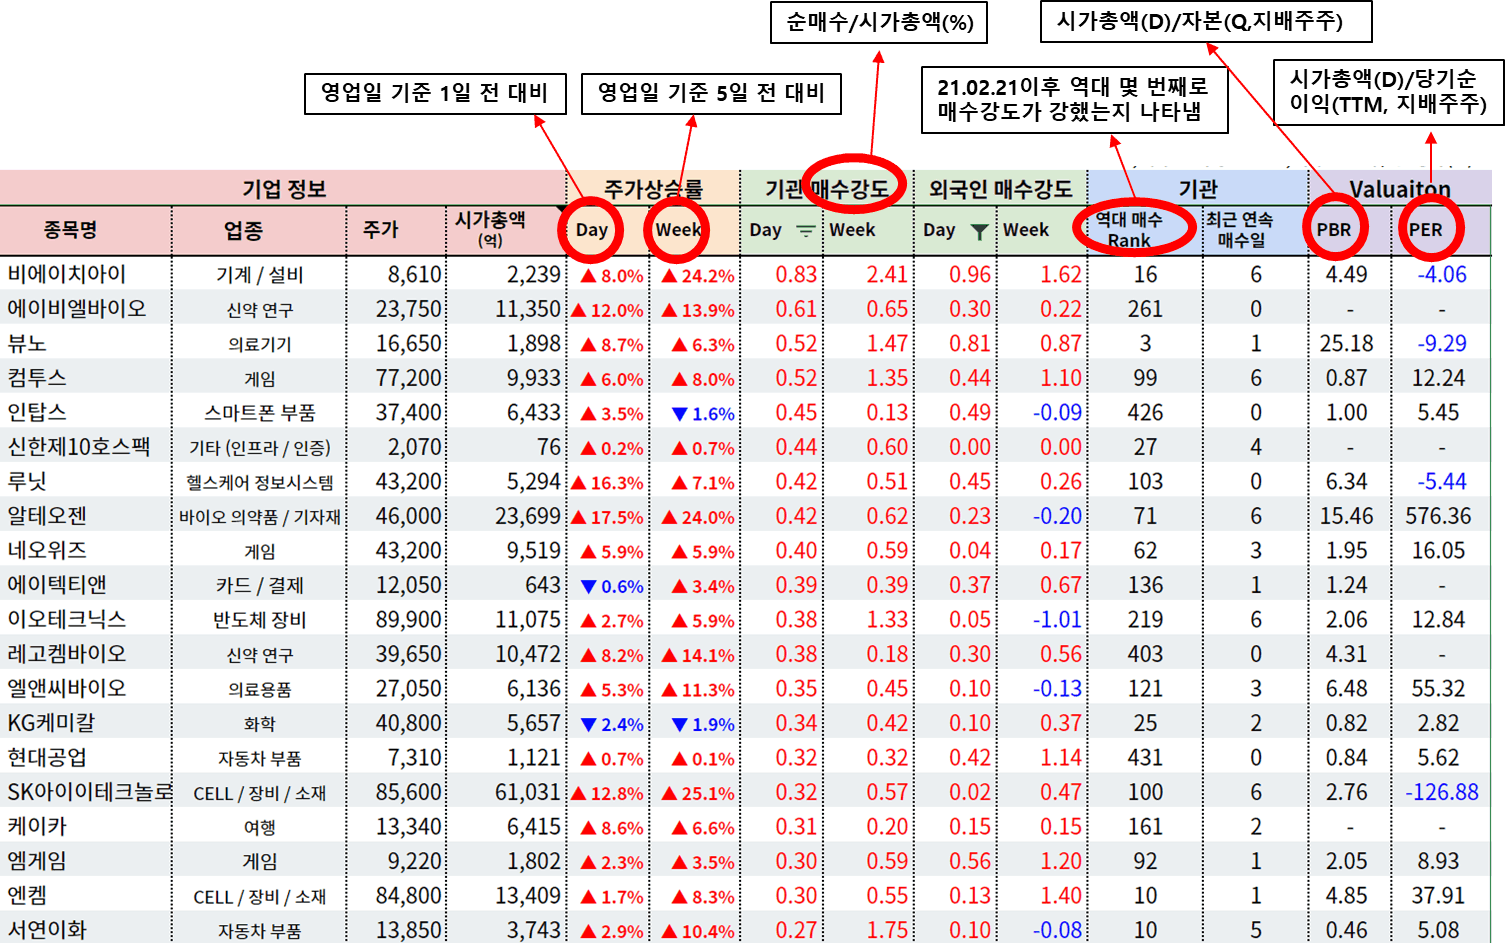
Task: Select the Week header under 기관 매수강도
Action: 852,230
